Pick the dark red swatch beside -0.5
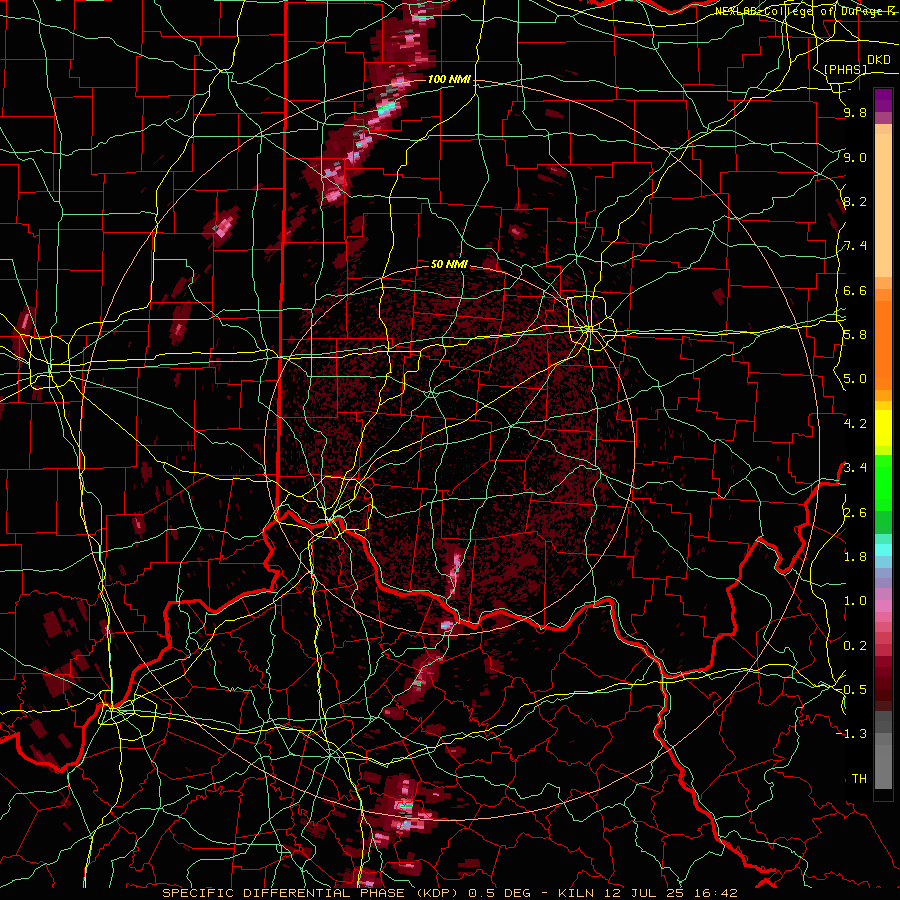Image resolution: width=900 pixels, height=900 pixels. [x=883, y=693]
